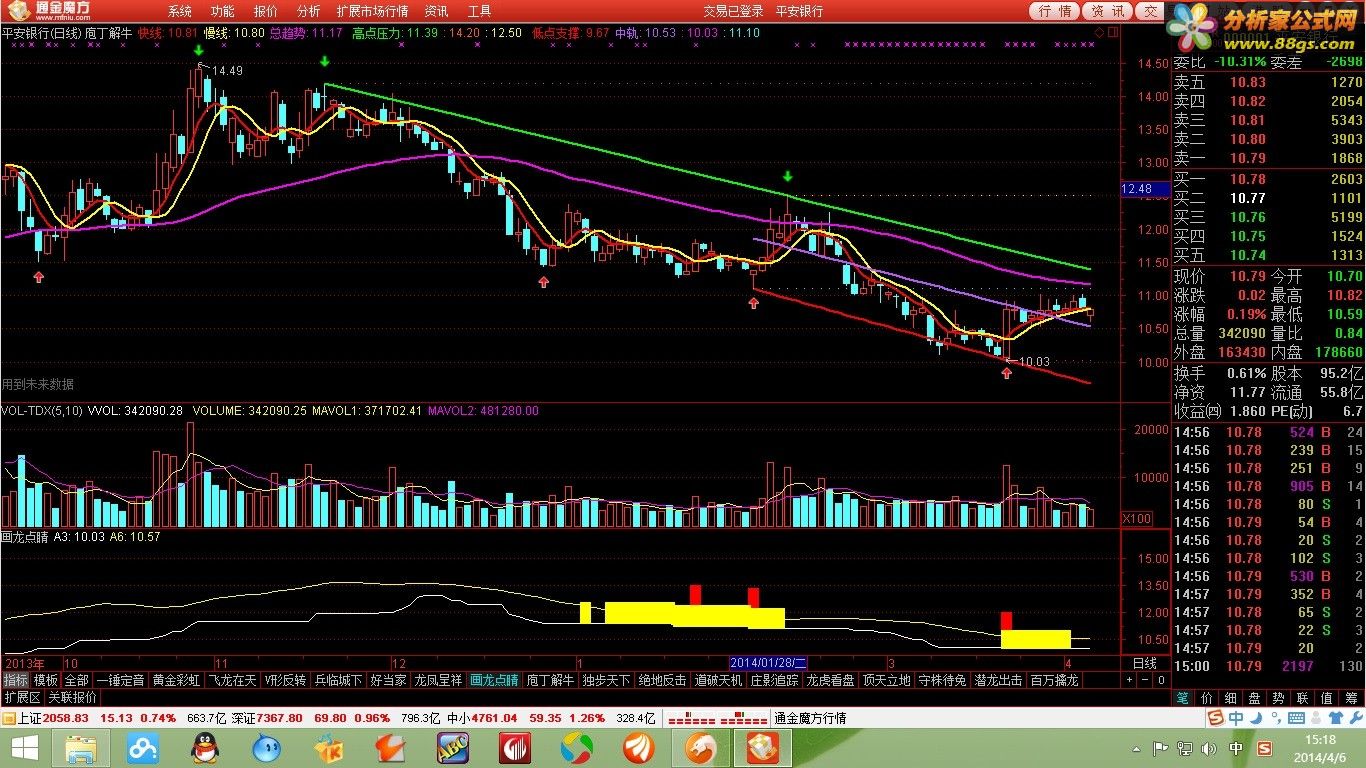Switch to the 黄金彩虹 indicator tab
Screen dimensions: 1366x768
[x=176, y=680]
